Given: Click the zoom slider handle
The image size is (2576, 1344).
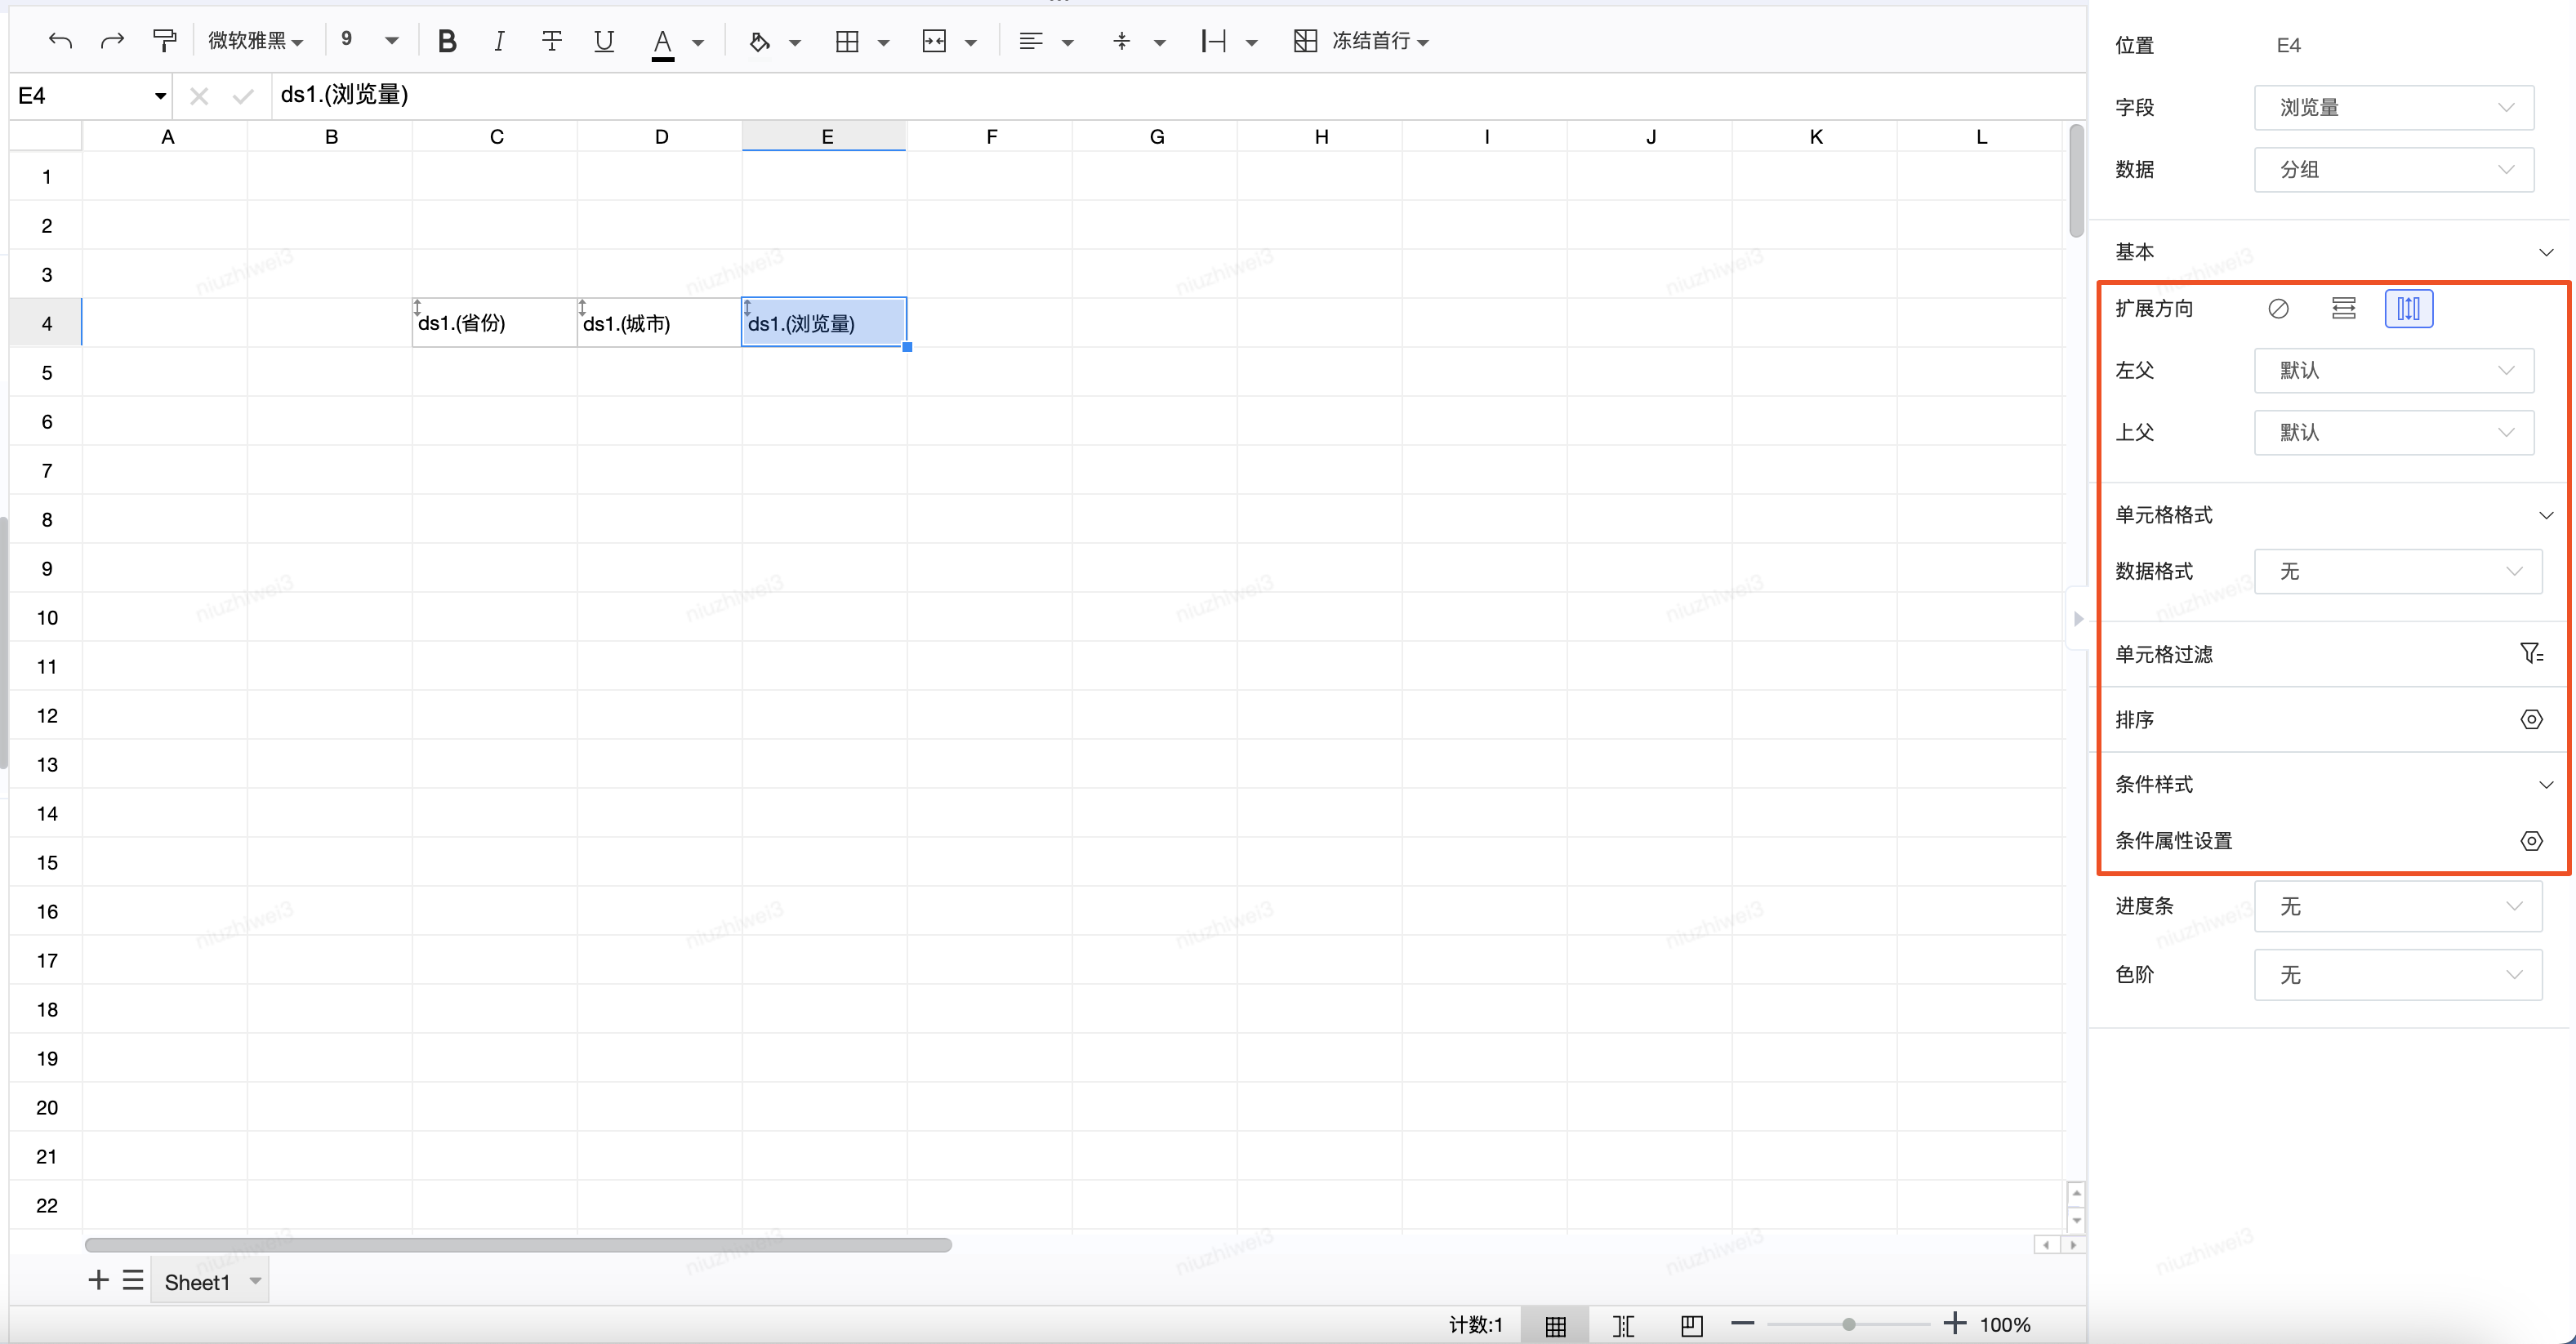Looking at the screenshot, I should [x=1849, y=1324].
